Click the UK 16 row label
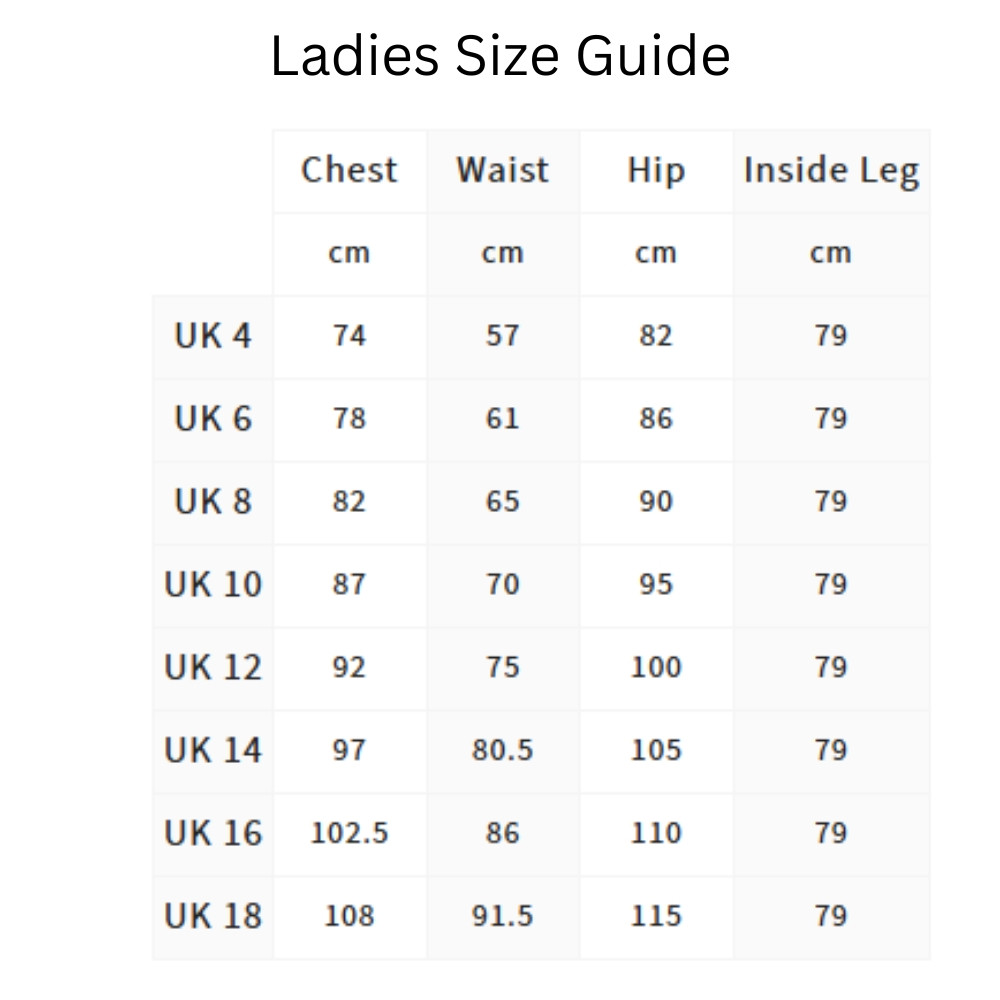The width and height of the screenshot is (1000, 1000). (x=213, y=834)
